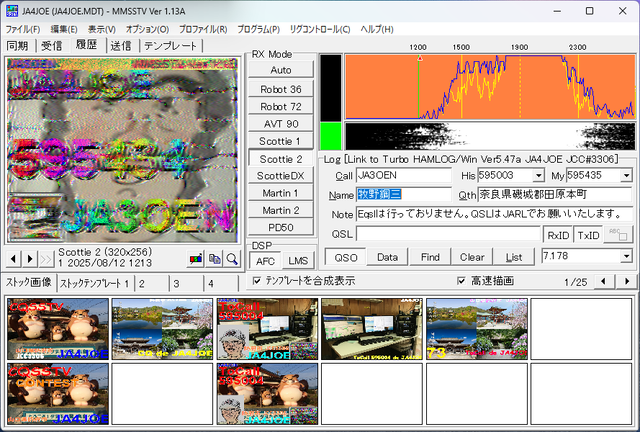Open プログラム(P) menu
This screenshot has height=432, width=640.
[x=258, y=29]
